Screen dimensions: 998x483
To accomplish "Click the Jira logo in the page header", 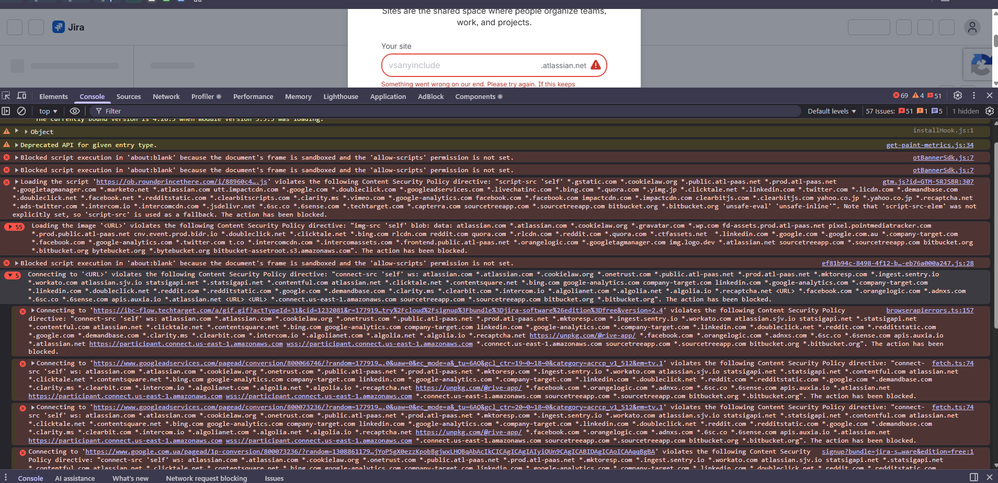I will 68,27.
